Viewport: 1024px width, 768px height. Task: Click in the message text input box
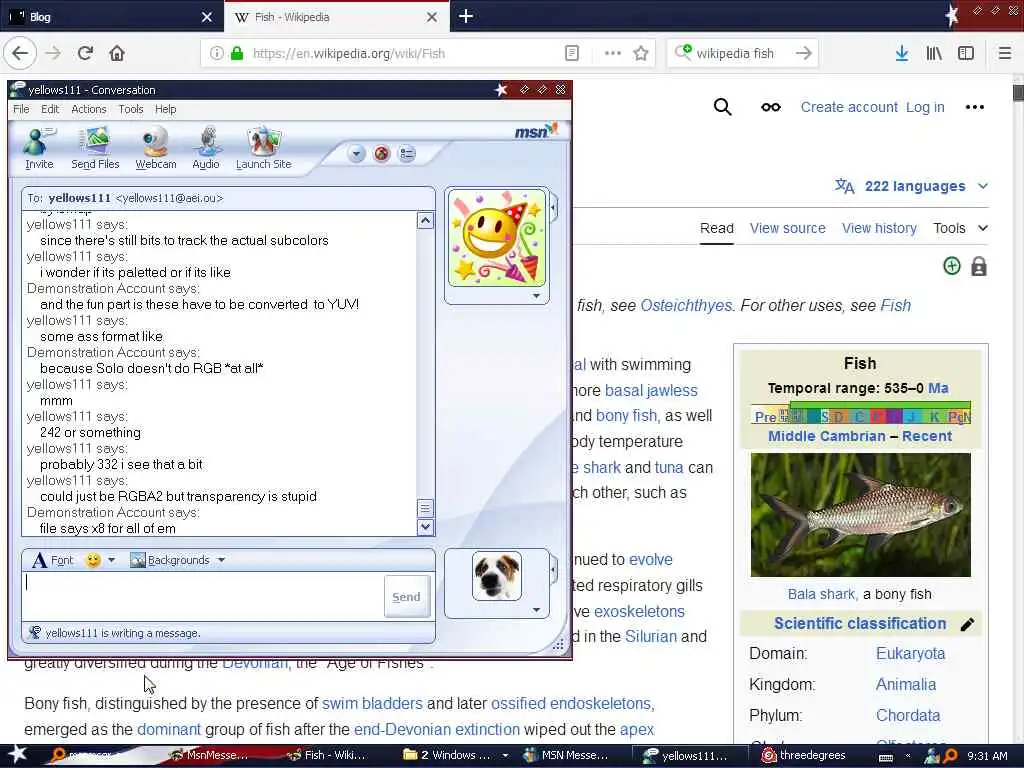click(202, 596)
